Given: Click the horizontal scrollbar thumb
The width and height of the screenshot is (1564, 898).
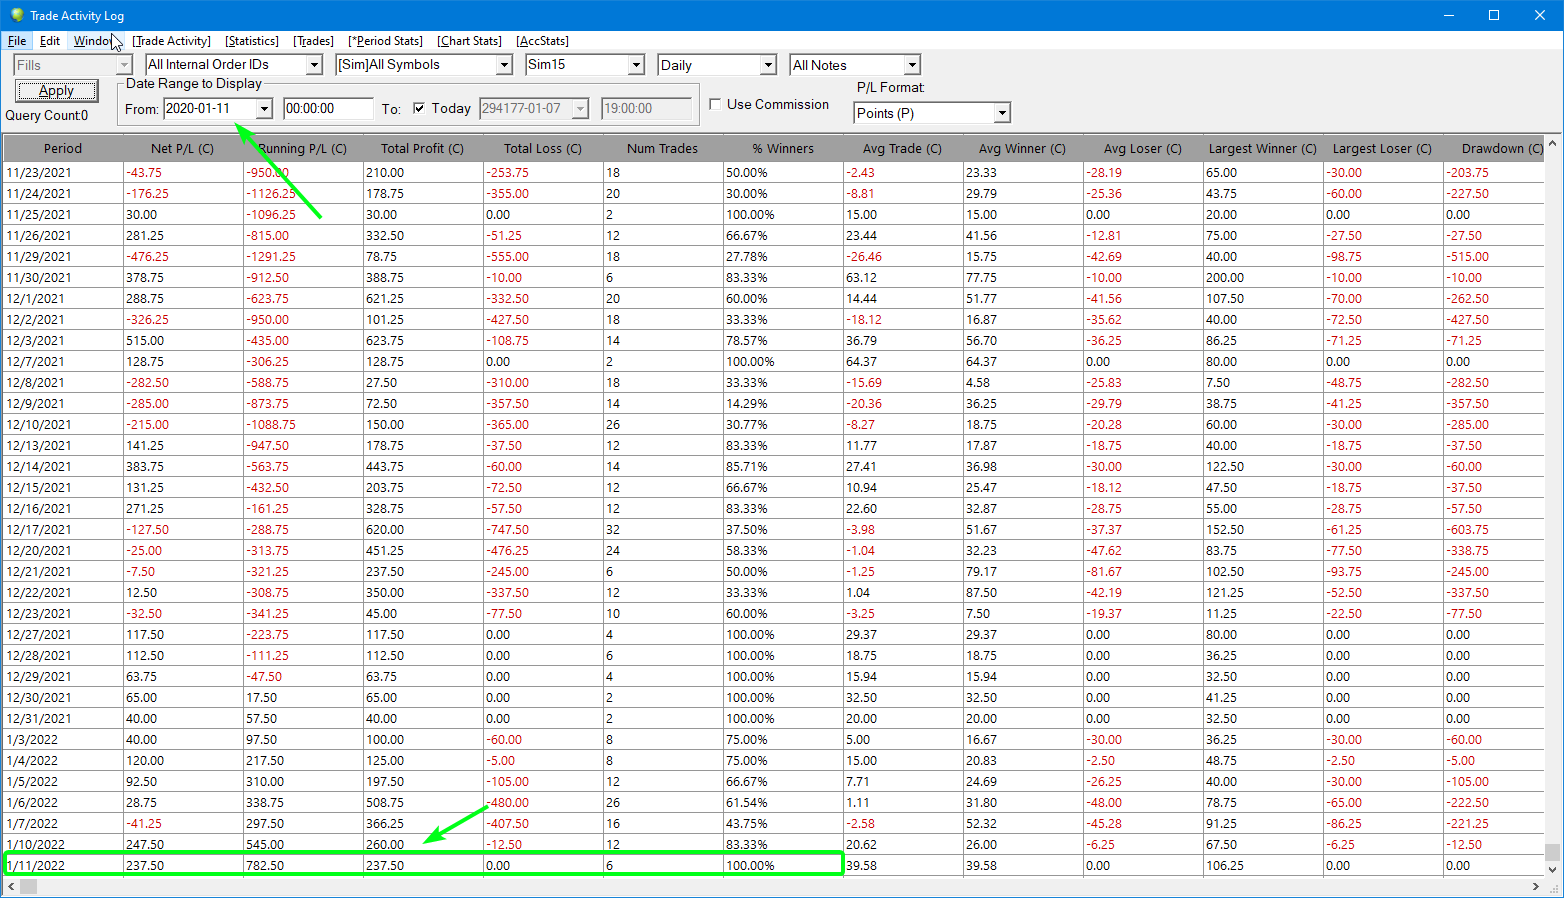Looking at the screenshot, I should tap(28, 887).
